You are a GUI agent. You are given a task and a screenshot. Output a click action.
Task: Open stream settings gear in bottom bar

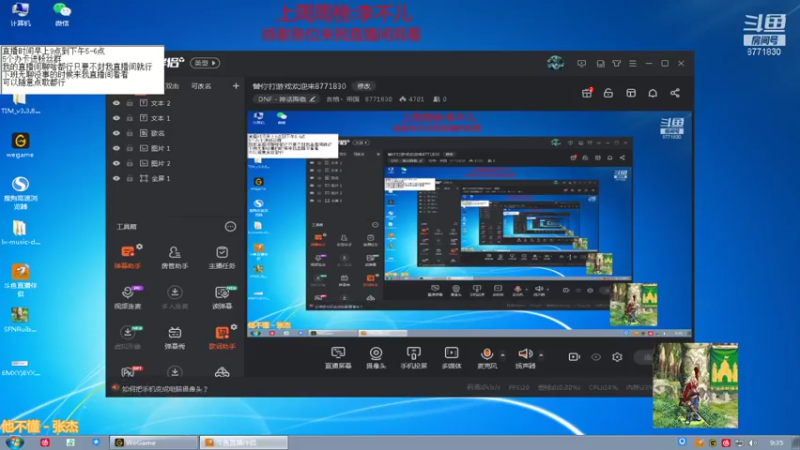point(617,357)
